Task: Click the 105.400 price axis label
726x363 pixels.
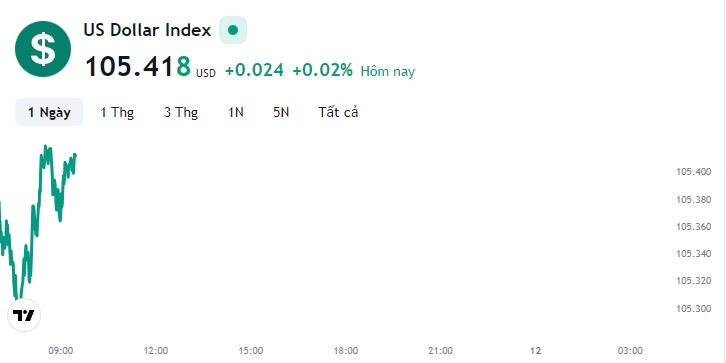Action: coord(694,172)
